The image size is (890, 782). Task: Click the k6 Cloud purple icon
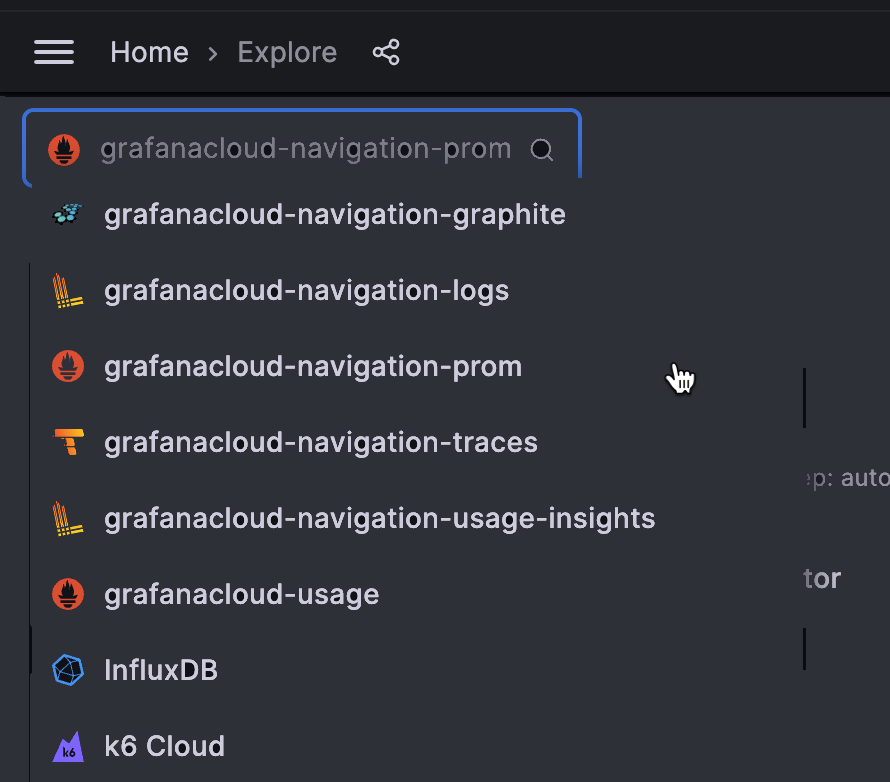[x=68, y=747]
